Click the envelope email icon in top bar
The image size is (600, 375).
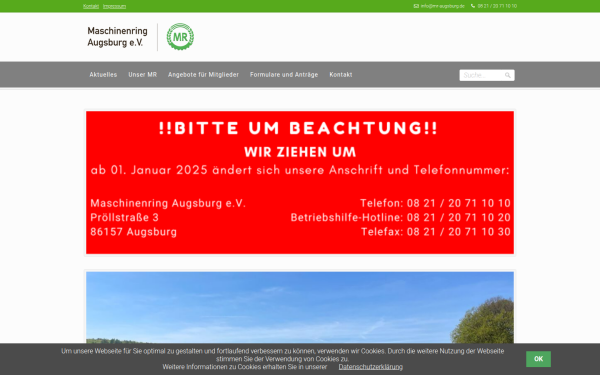coord(416,6)
